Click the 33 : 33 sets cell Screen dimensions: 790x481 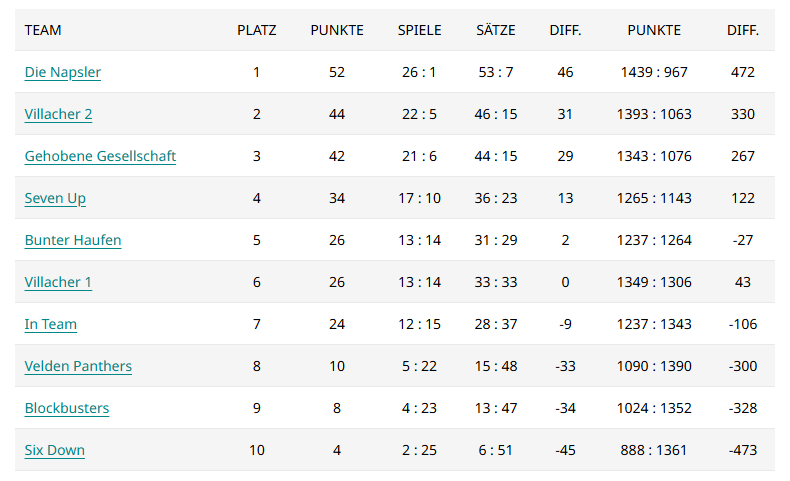coord(496,282)
